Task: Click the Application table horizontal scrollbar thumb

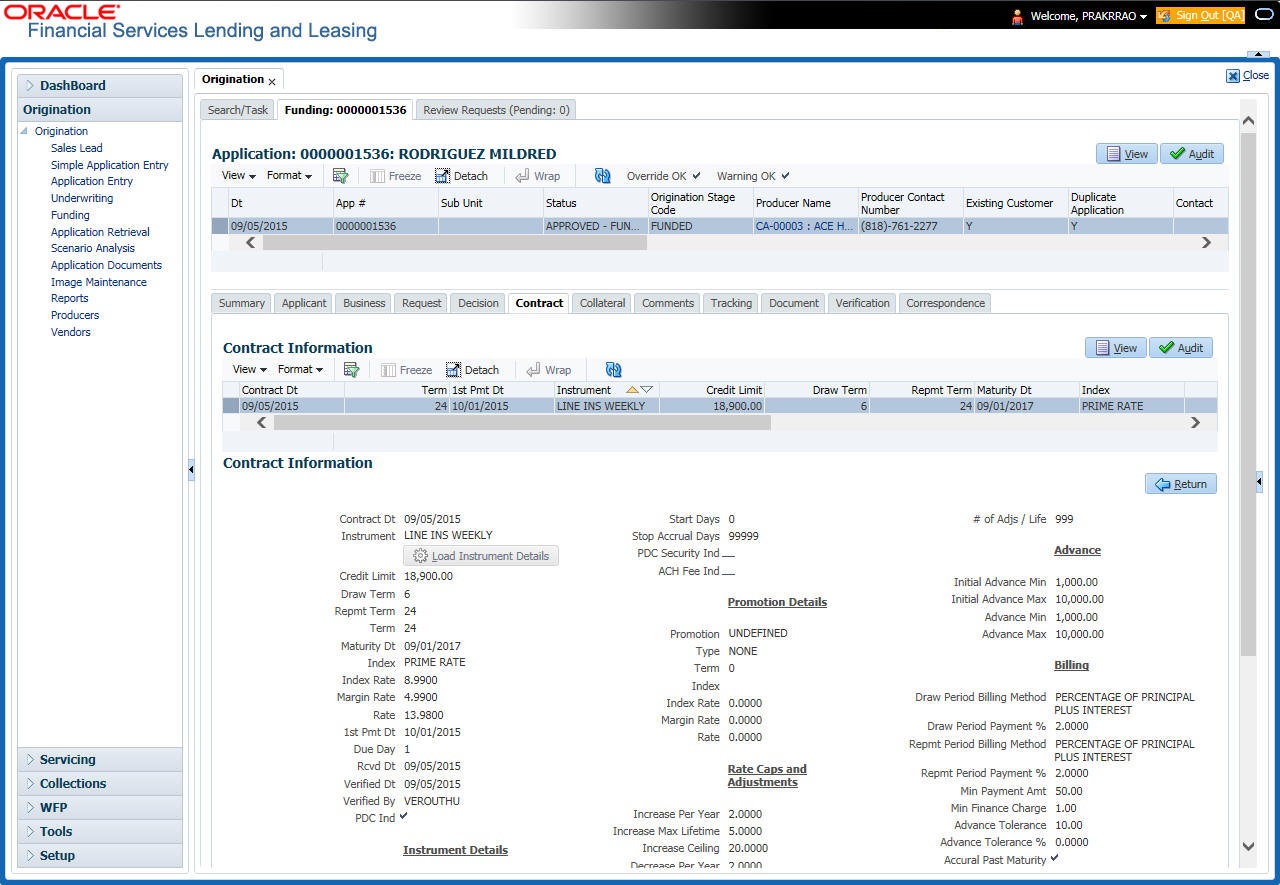Action: click(454, 242)
